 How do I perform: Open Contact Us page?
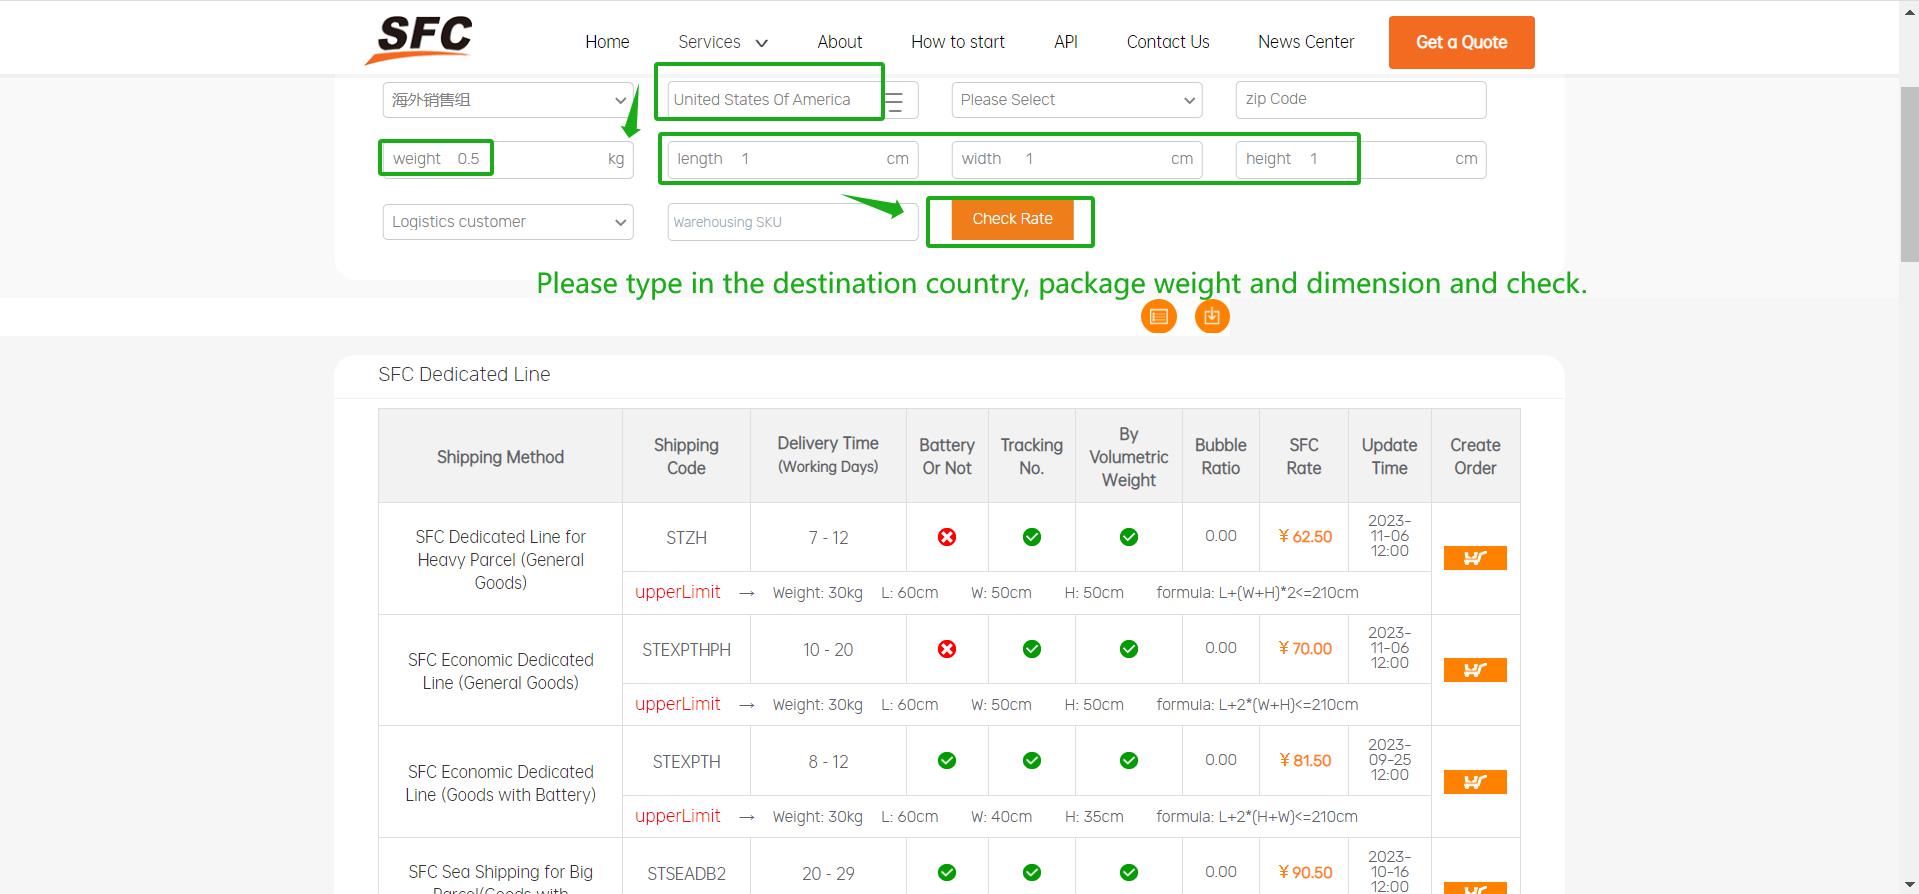click(1168, 42)
